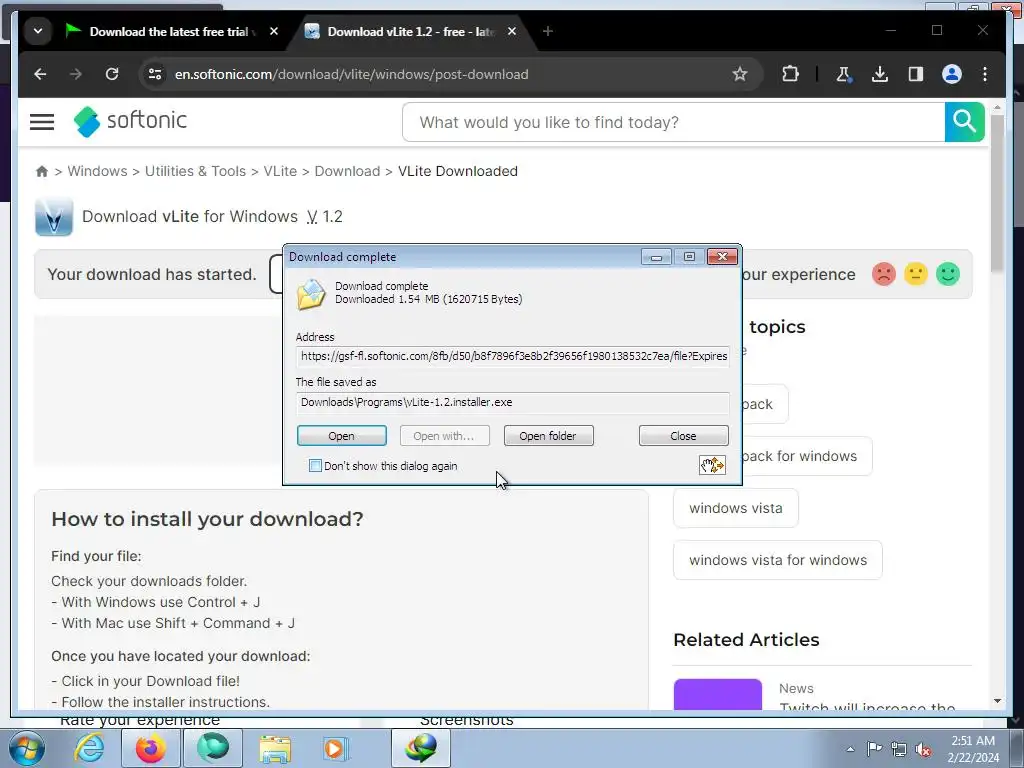Open media player taskbar icon
This screenshot has height=768, width=1024.
tap(336, 748)
